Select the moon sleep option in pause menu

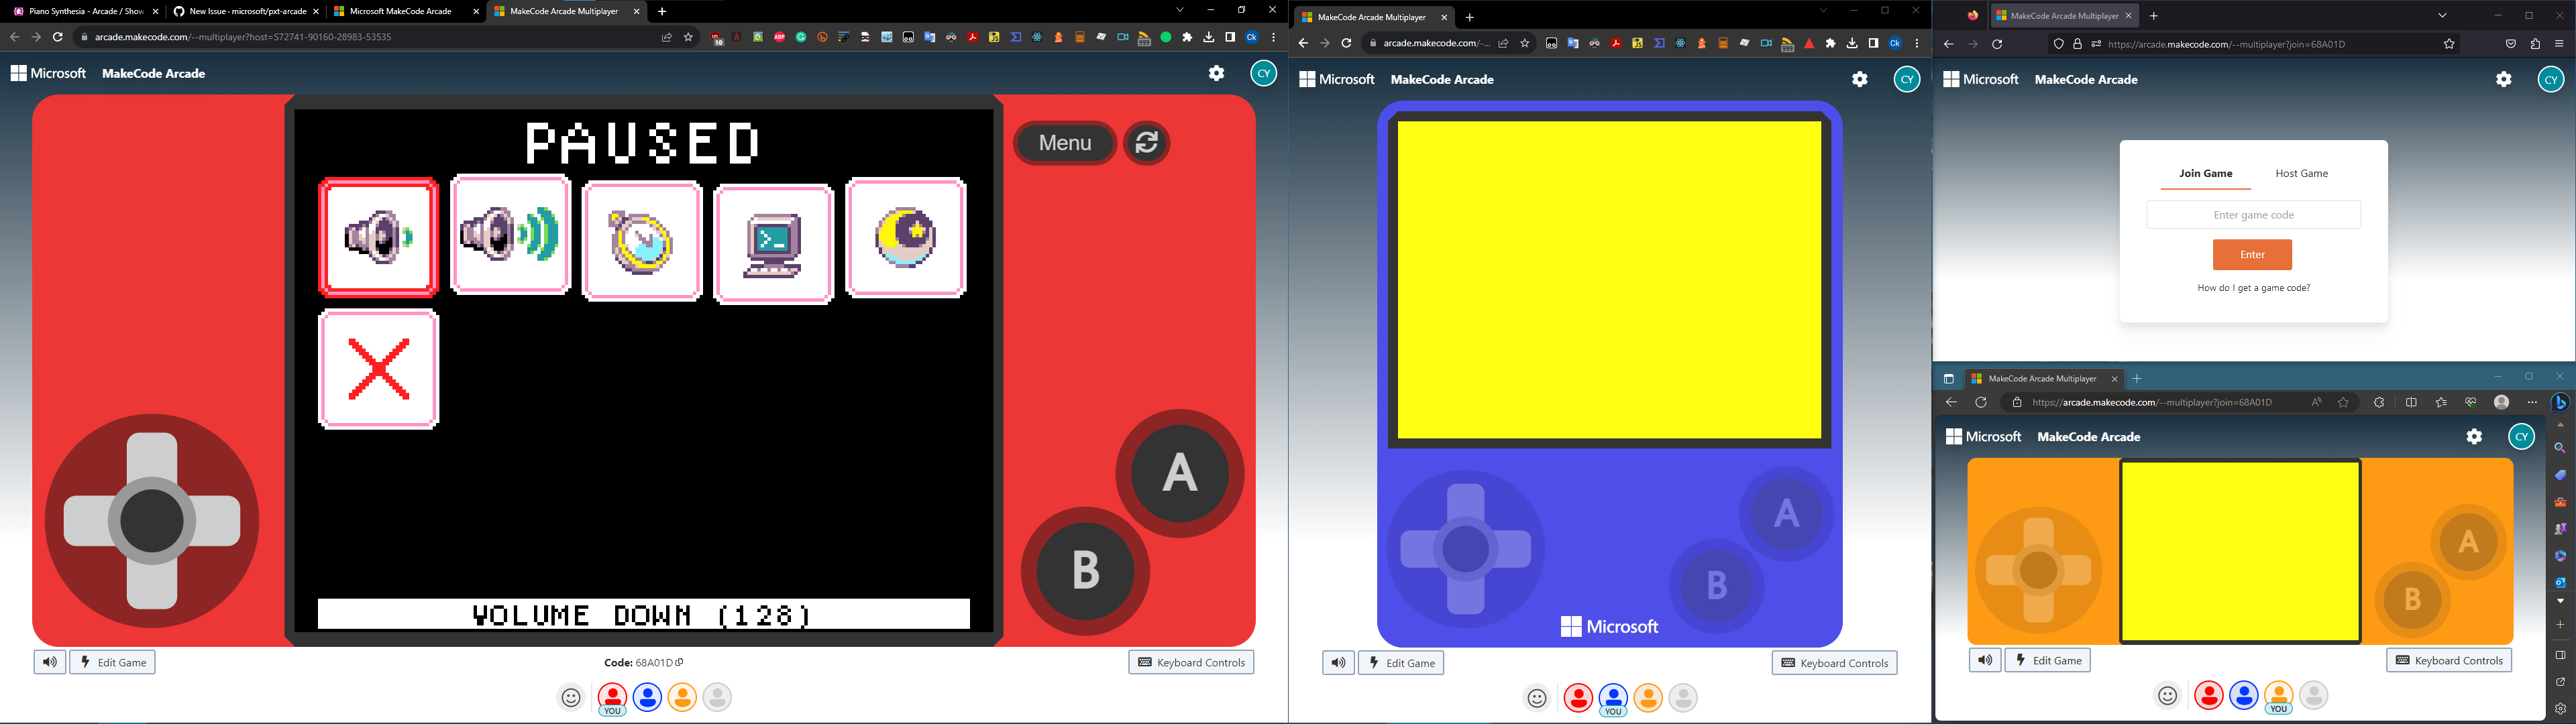tap(905, 238)
